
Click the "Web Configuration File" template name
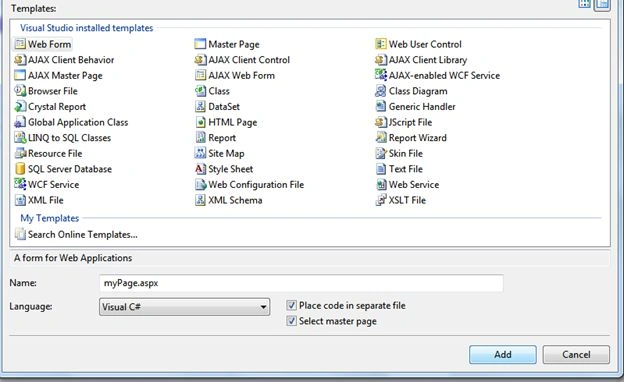point(256,185)
